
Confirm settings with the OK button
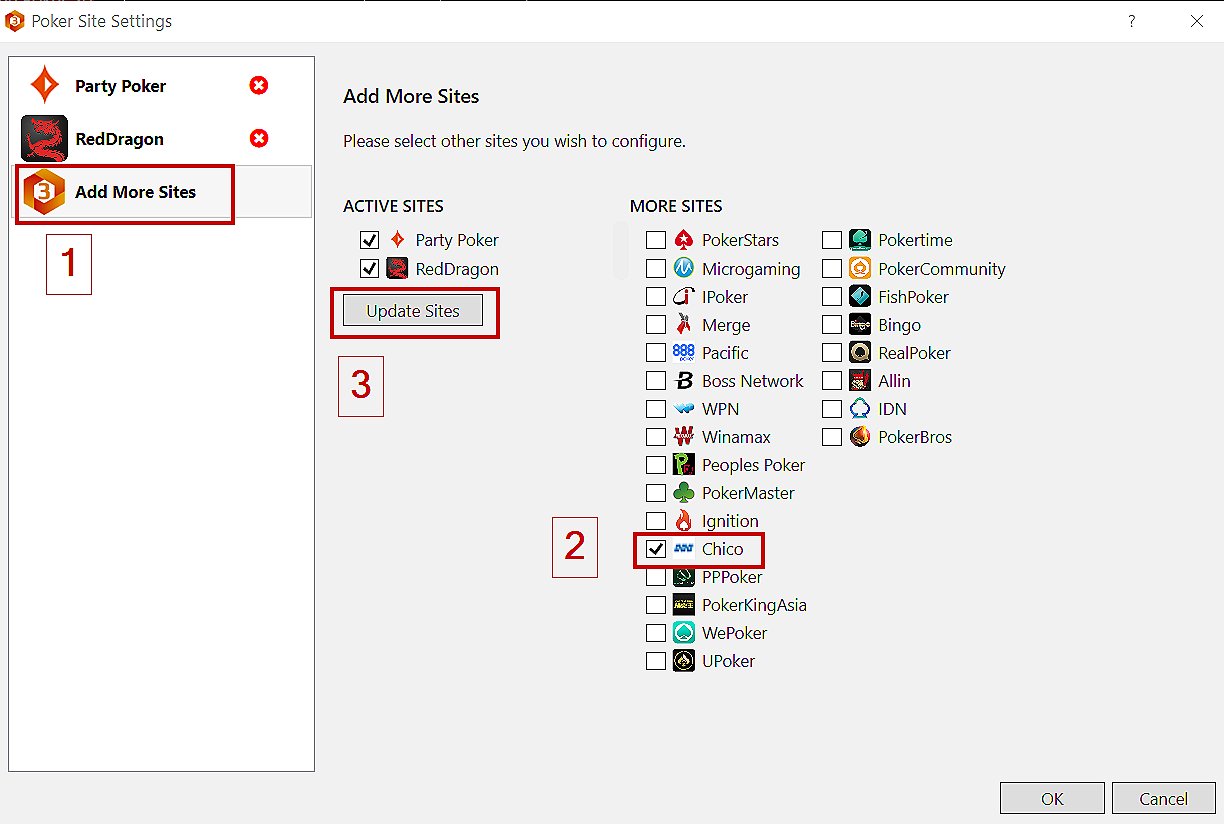point(1052,798)
